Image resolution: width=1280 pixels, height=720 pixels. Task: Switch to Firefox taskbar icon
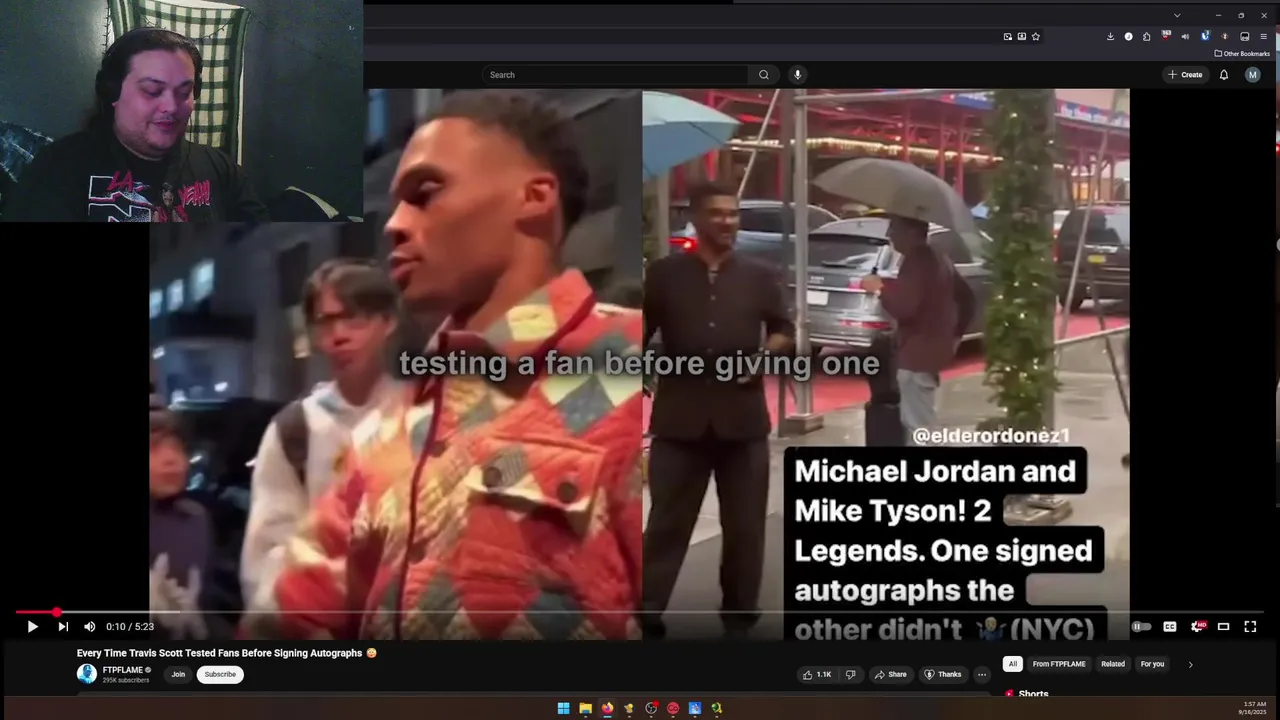pyautogui.click(x=607, y=708)
